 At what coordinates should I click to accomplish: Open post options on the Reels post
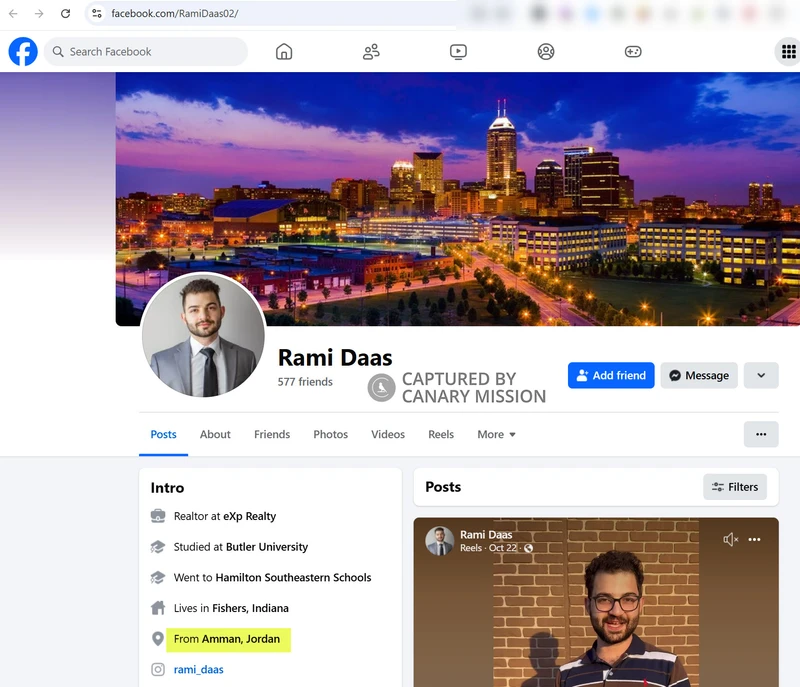(x=755, y=539)
